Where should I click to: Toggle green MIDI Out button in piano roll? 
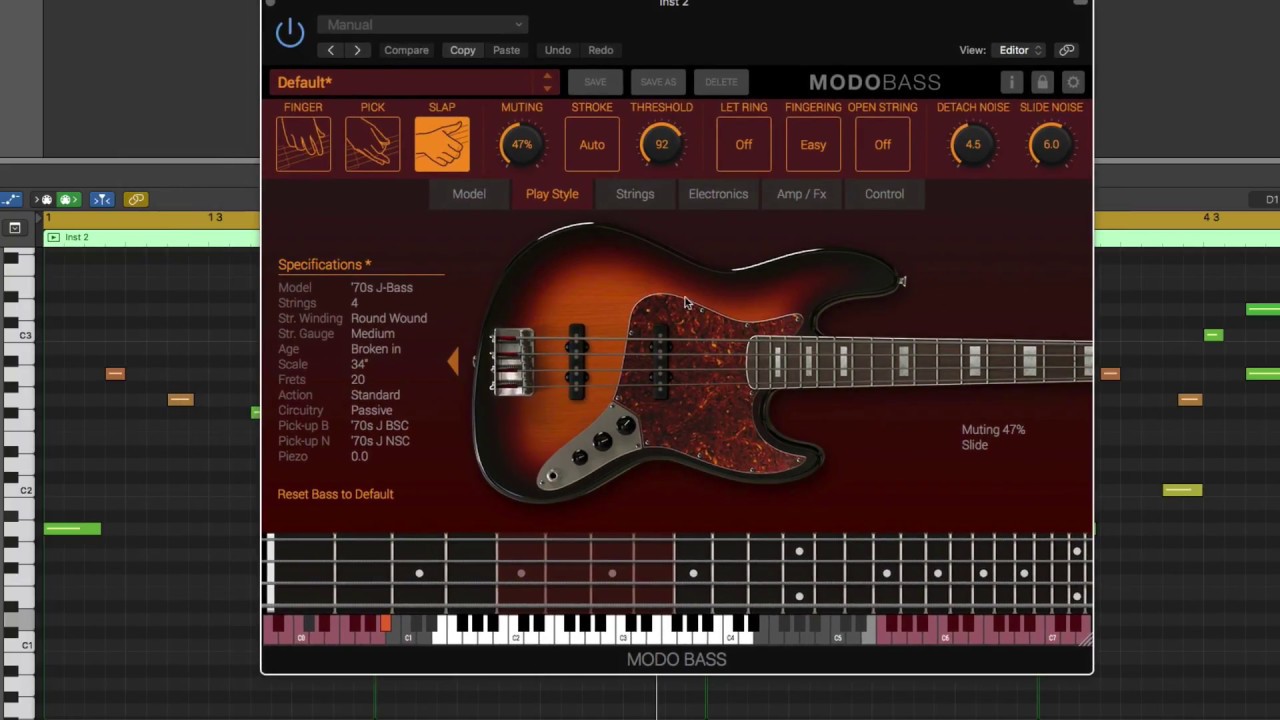click(68, 200)
